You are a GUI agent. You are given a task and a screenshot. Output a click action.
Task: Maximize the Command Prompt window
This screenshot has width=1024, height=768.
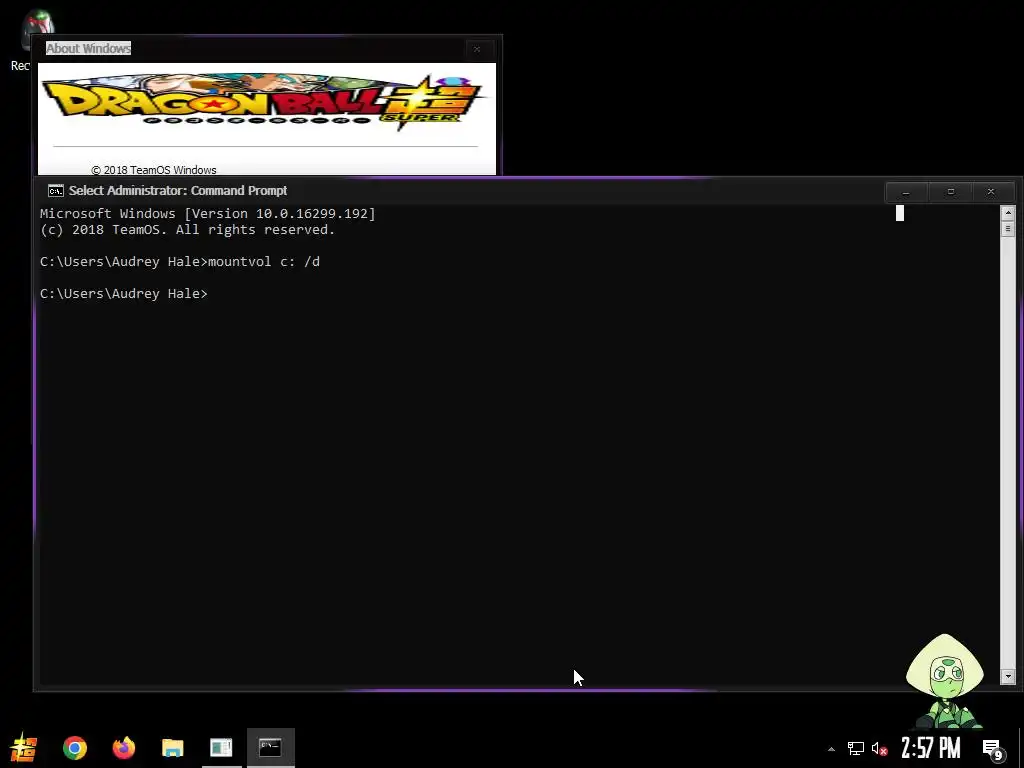tap(951, 192)
